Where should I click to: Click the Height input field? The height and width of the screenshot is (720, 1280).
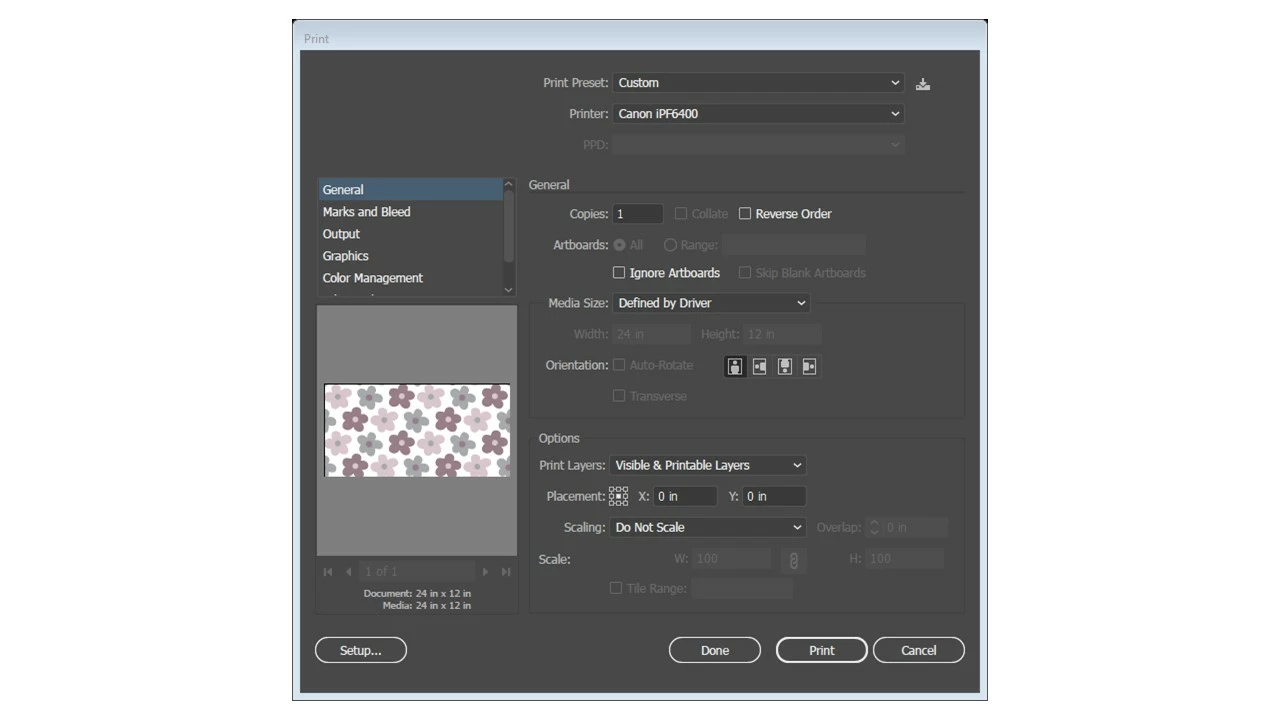point(783,334)
